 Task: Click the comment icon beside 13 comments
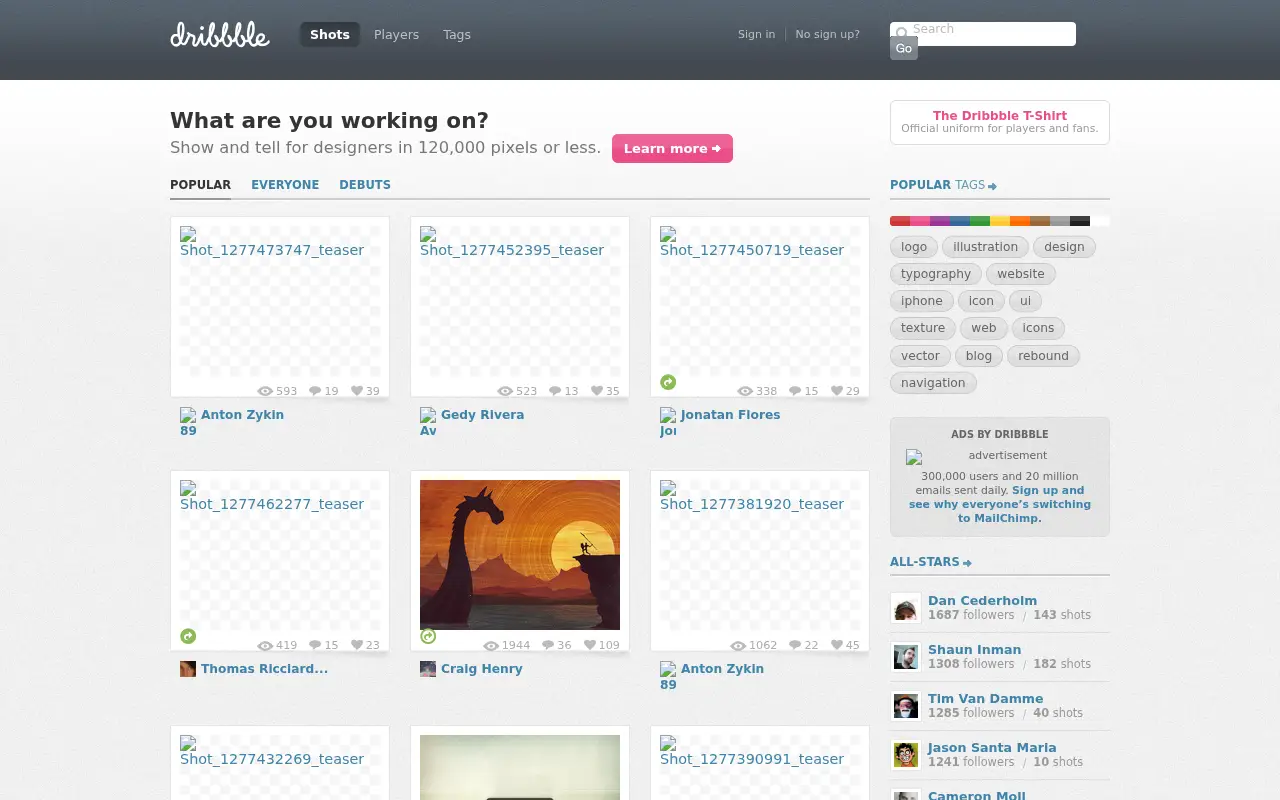(x=555, y=391)
